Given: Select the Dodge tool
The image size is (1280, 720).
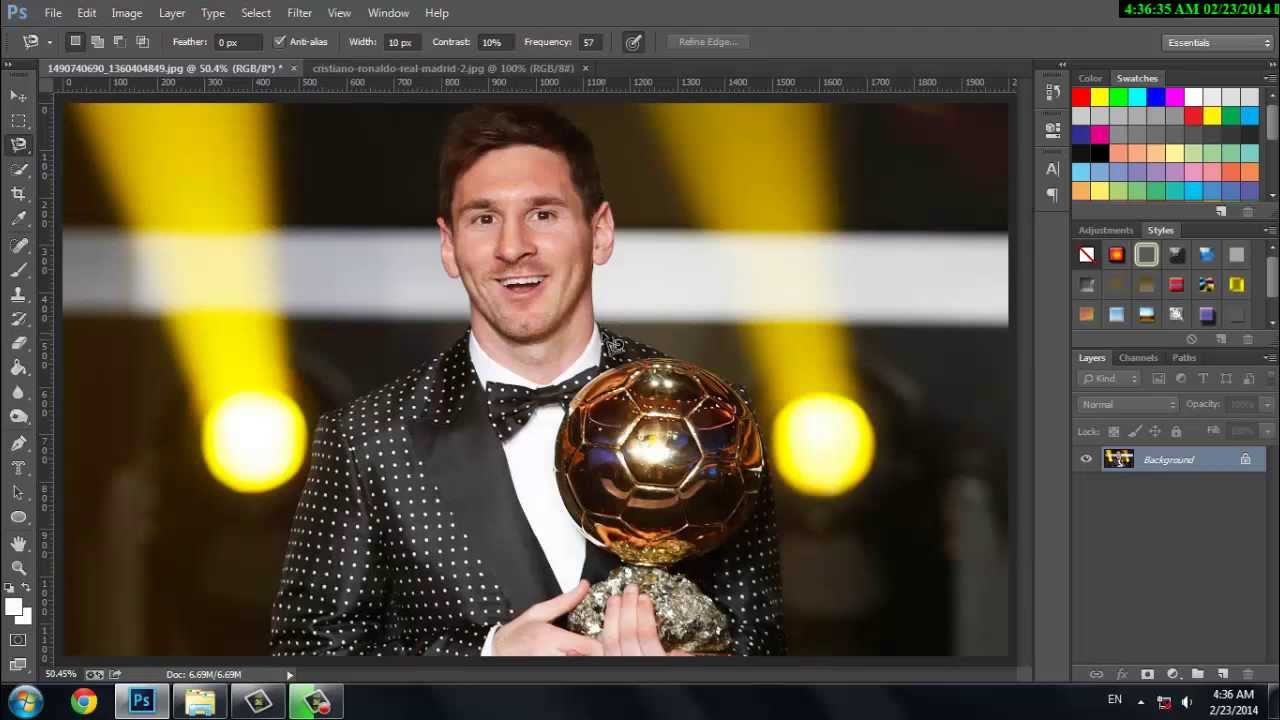Looking at the screenshot, I should 19,417.
